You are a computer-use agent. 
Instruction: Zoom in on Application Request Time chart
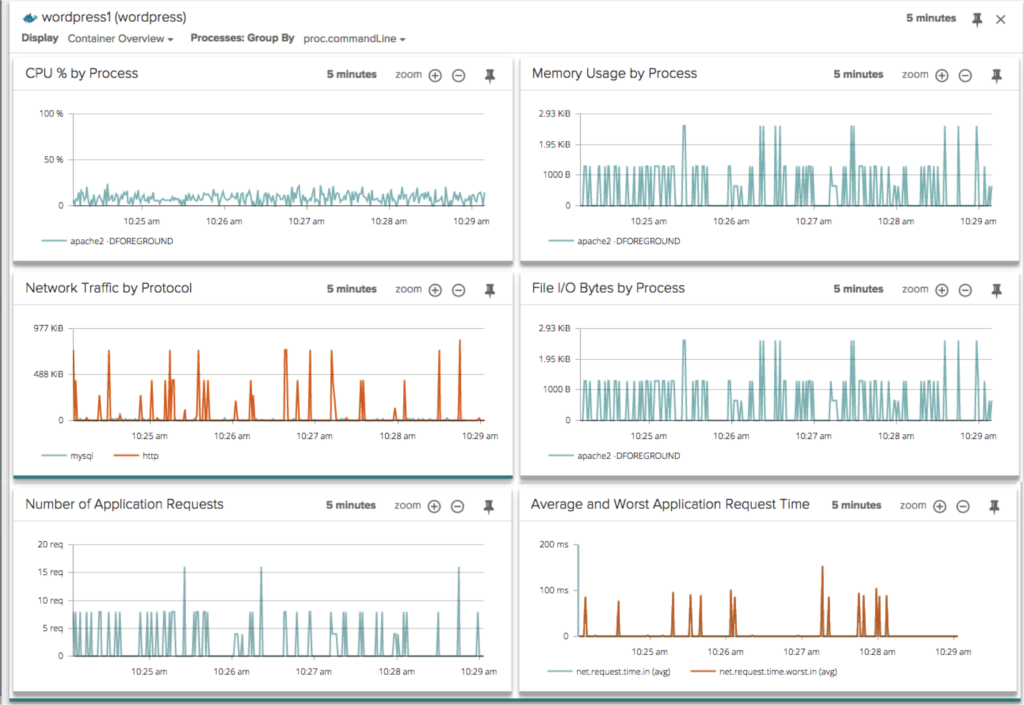pyautogui.click(x=940, y=506)
